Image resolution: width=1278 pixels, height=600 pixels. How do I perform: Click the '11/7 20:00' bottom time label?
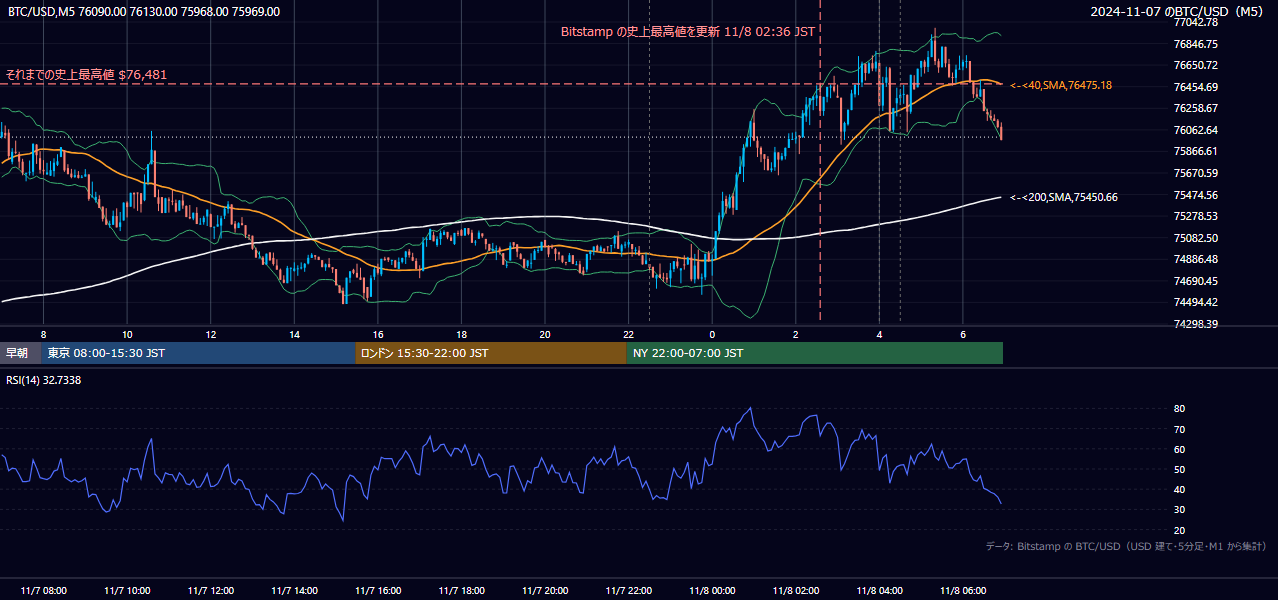(x=545, y=591)
